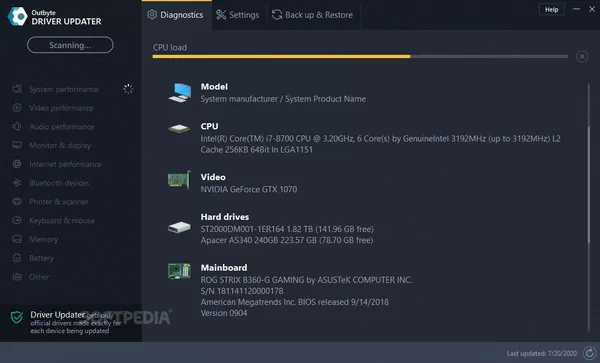Click the Scanning... button
Viewport: 600px width, 363px height.
click(70, 45)
